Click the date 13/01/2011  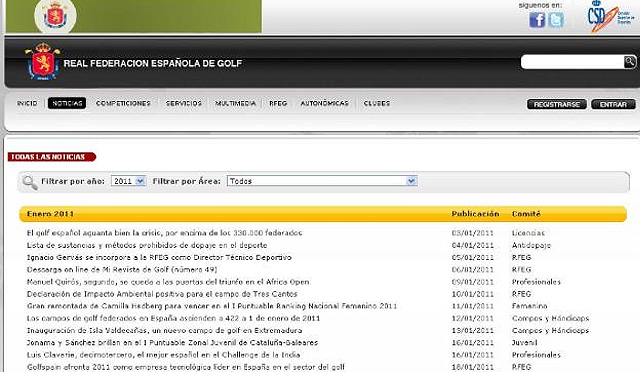pos(472,330)
